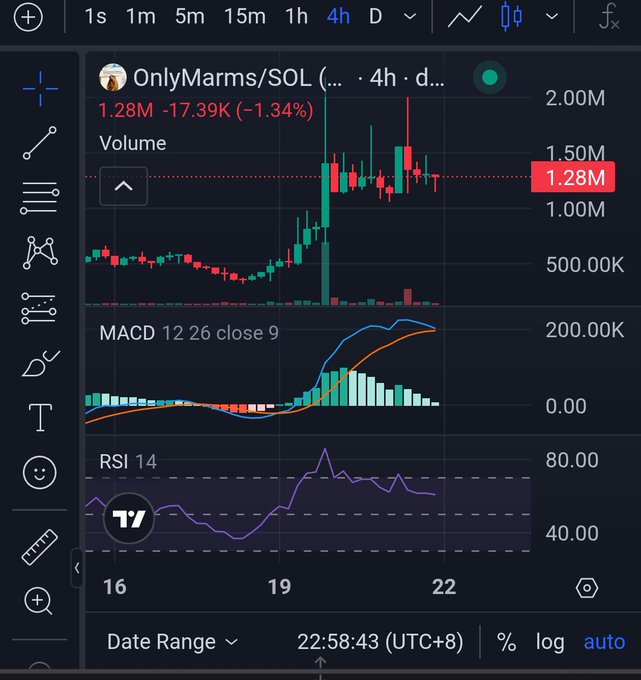Click the 2.00M price axis label
641x680 pixels.
[x=575, y=98]
